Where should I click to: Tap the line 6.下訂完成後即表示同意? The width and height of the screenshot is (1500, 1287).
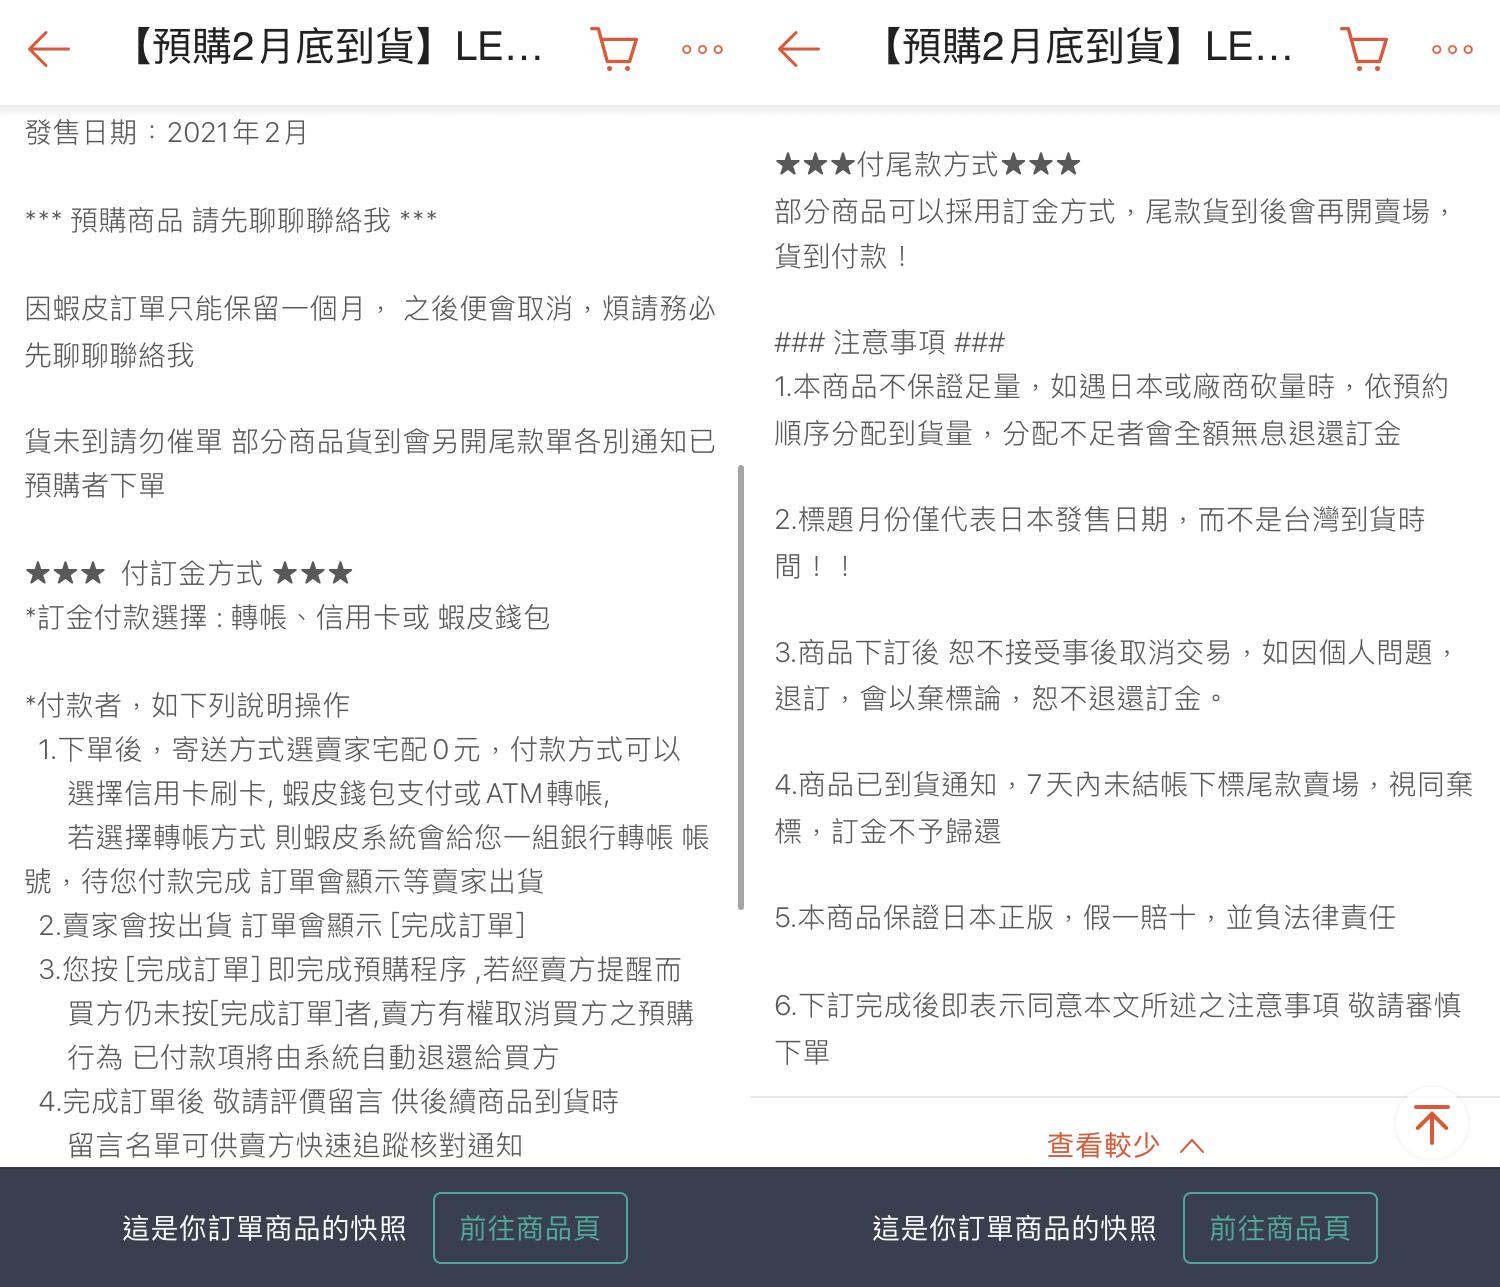point(1118,1028)
